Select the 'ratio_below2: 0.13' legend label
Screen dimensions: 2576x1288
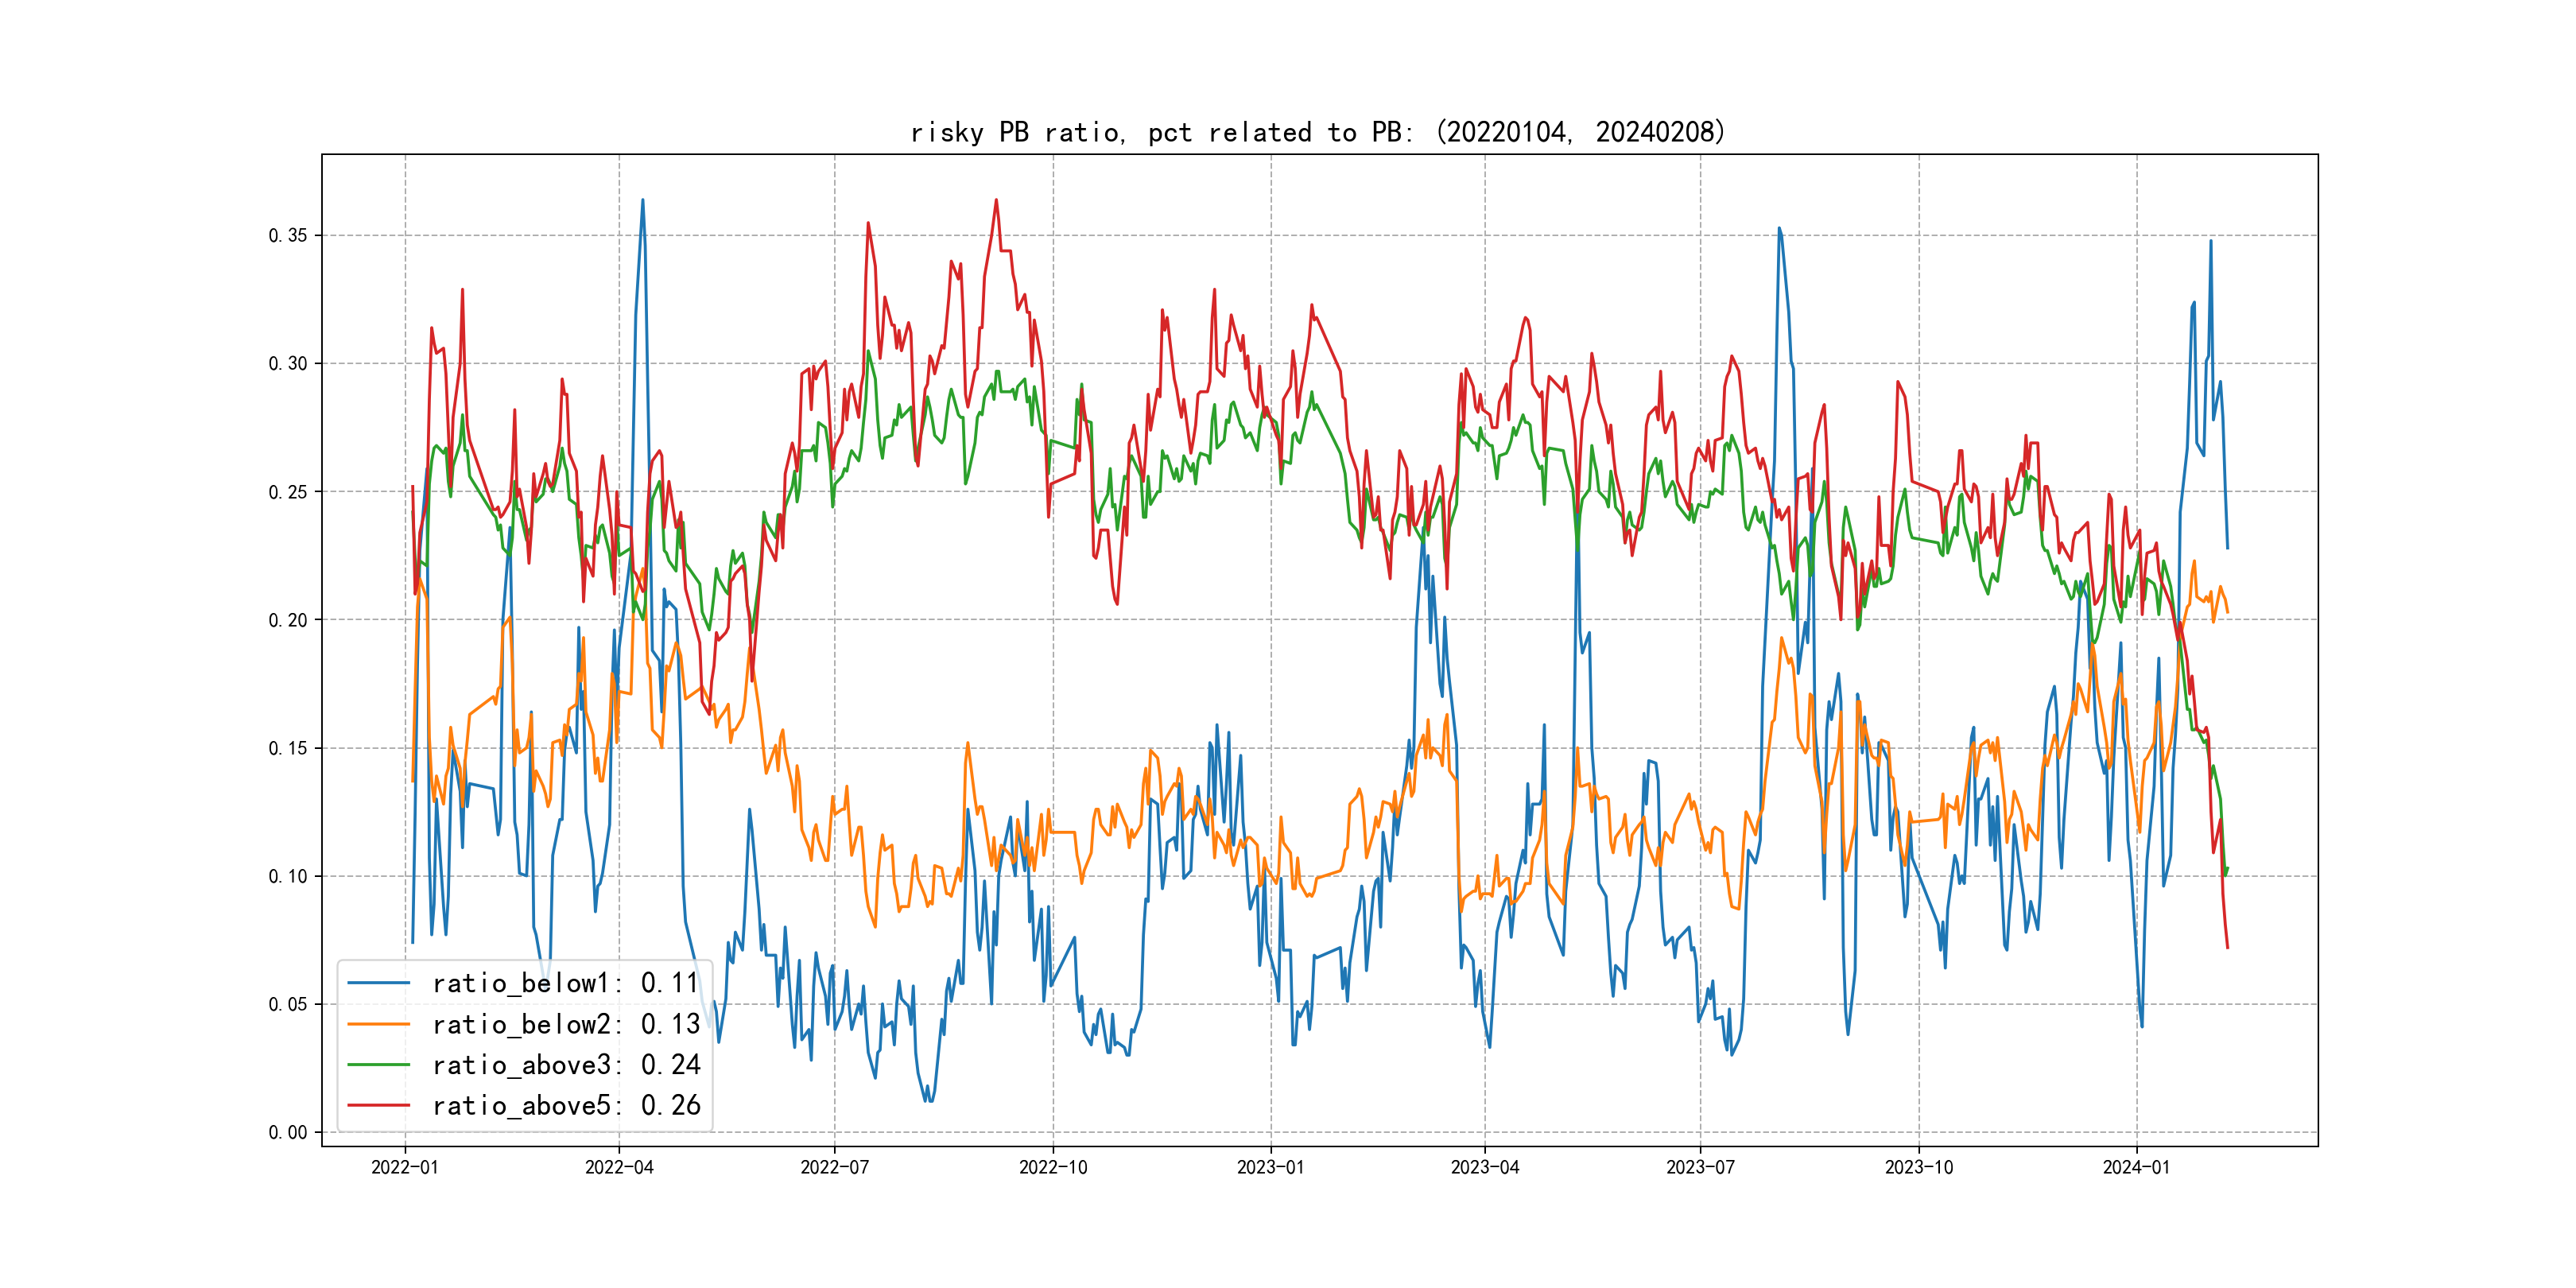(565, 1024)
